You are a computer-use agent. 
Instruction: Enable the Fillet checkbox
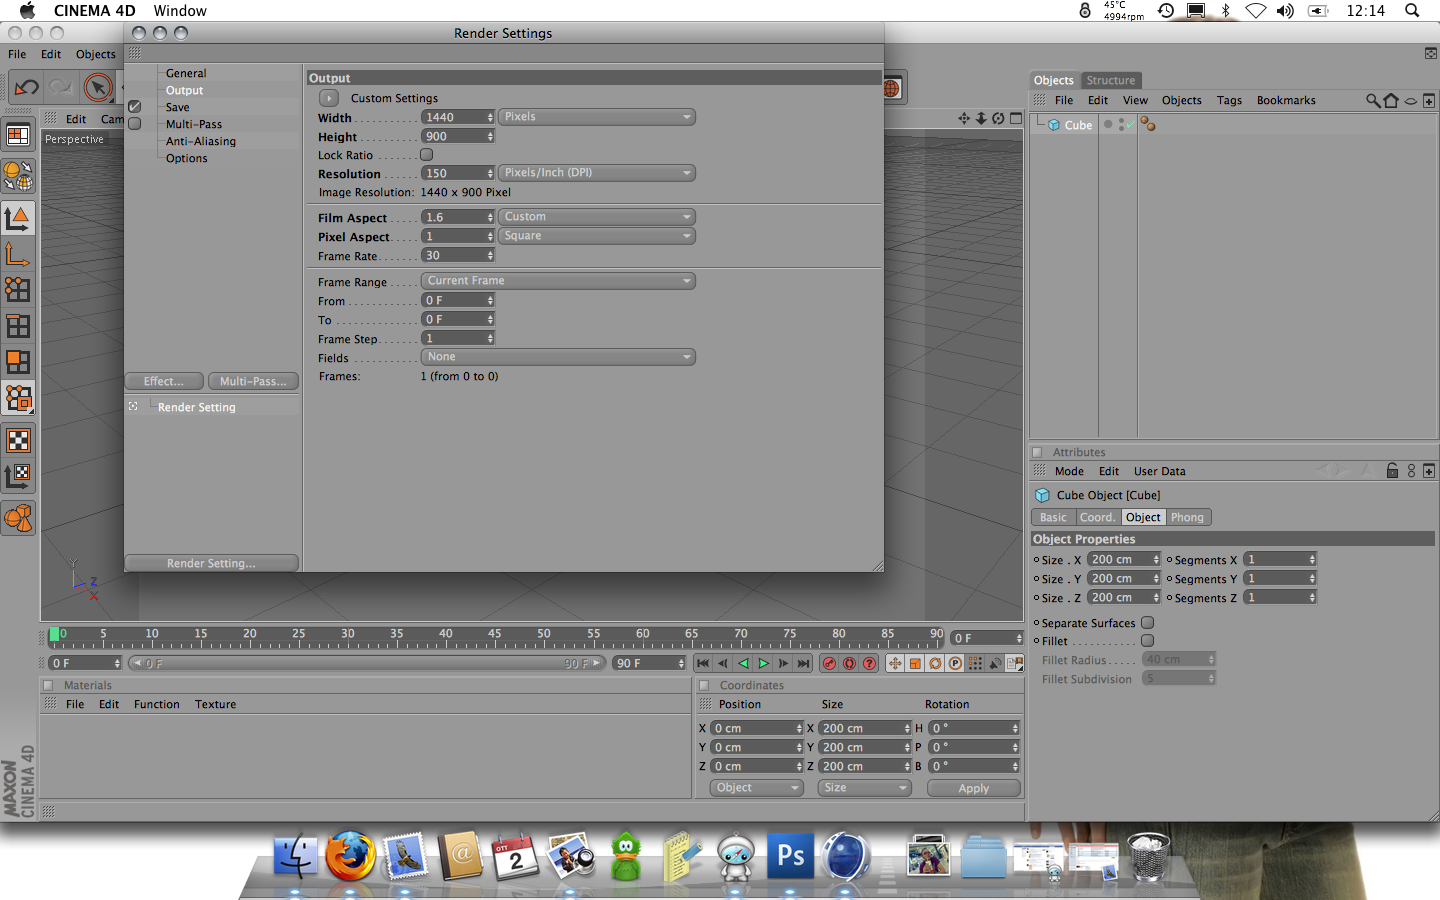pyautogui.click(x=1148, y=641)
